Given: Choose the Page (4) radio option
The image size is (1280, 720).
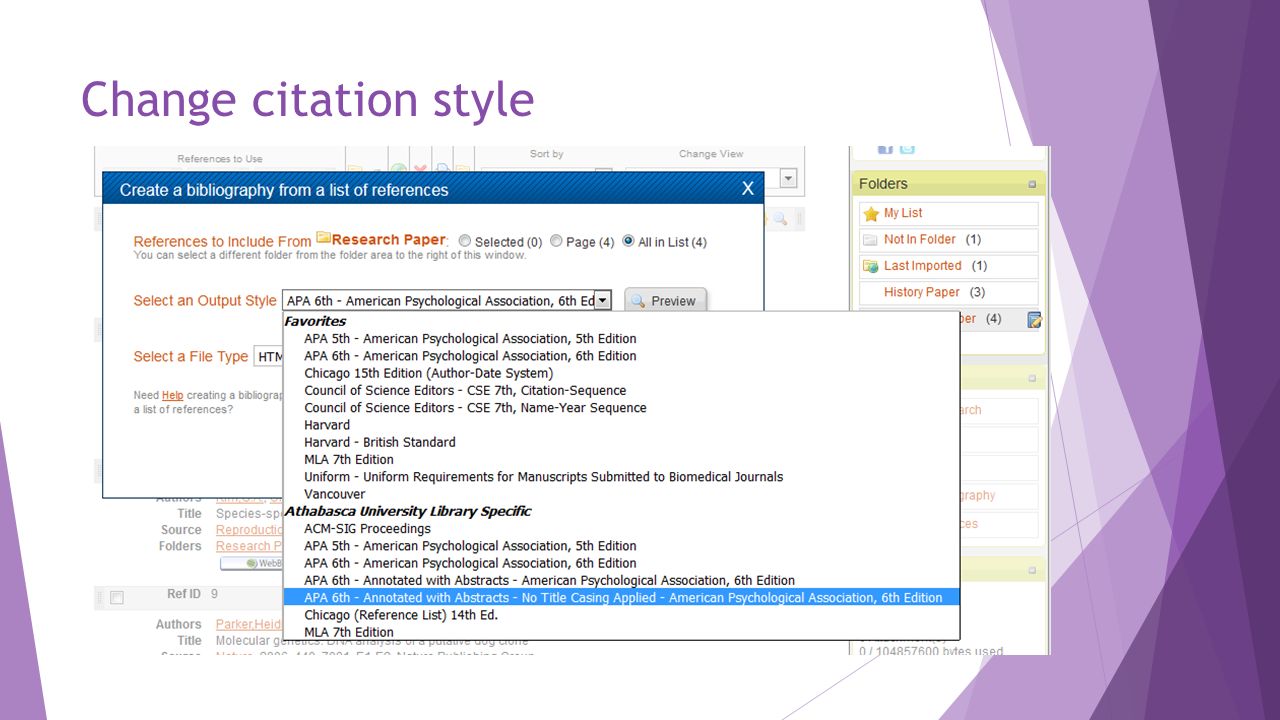Looking at the screenshot, I should coord(556,241).
